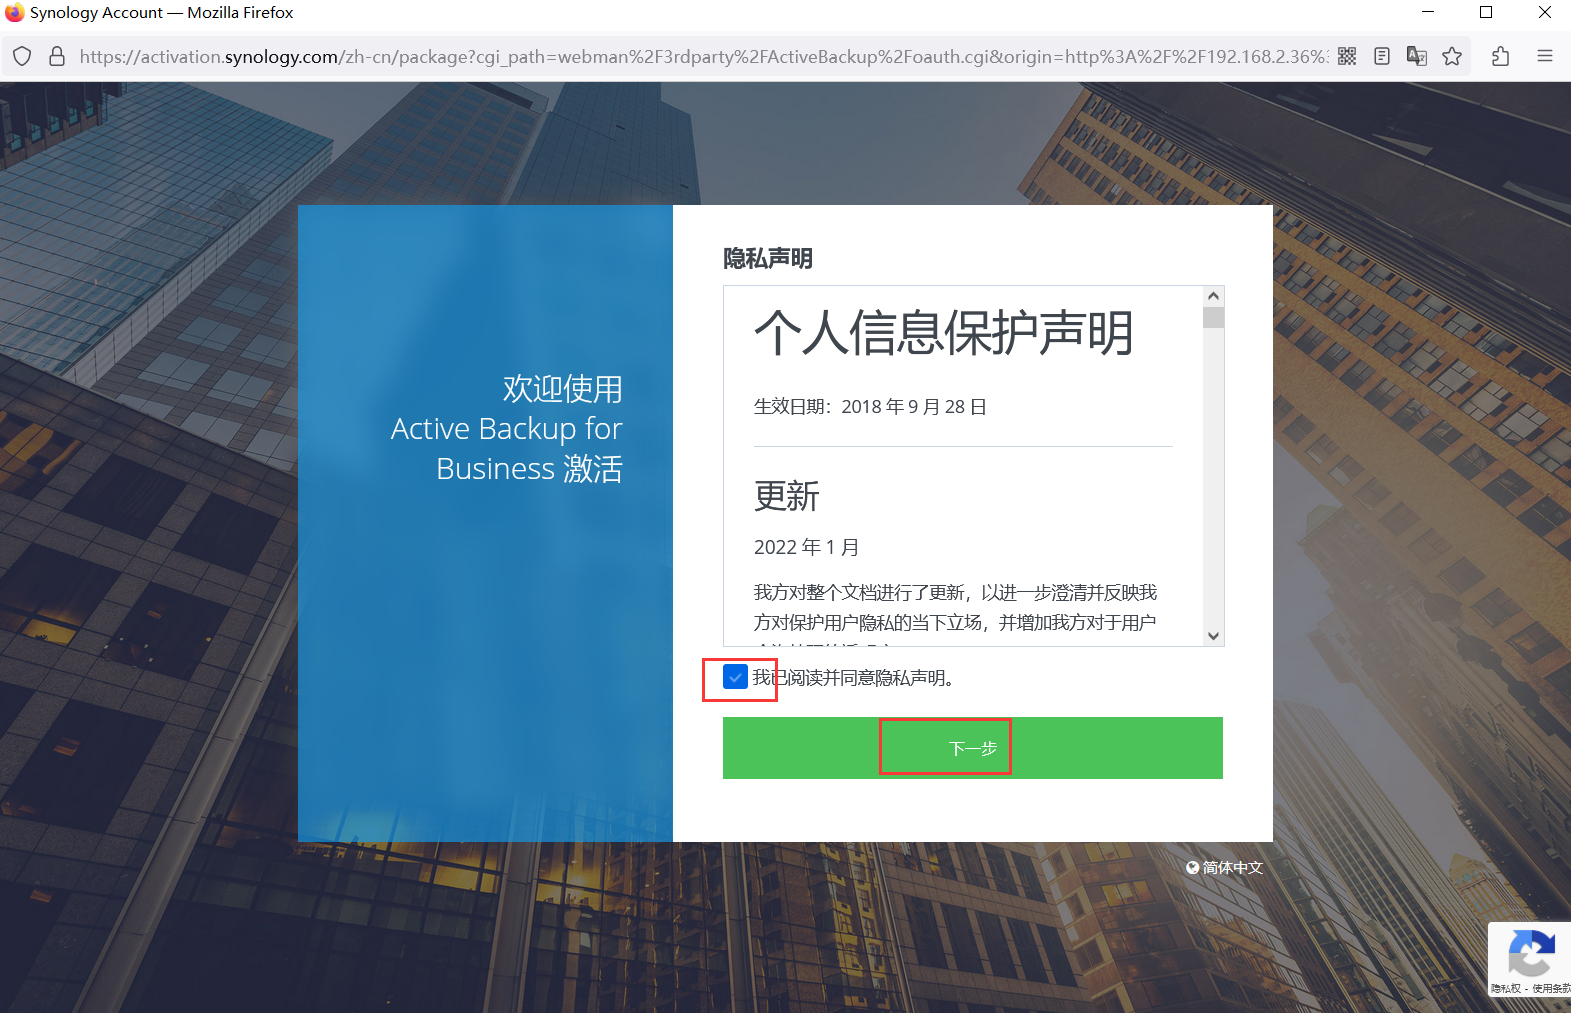Open the Extensions puzzle-piece icon
The width and height of the screenshot is (1571, 1013).
1500,56
